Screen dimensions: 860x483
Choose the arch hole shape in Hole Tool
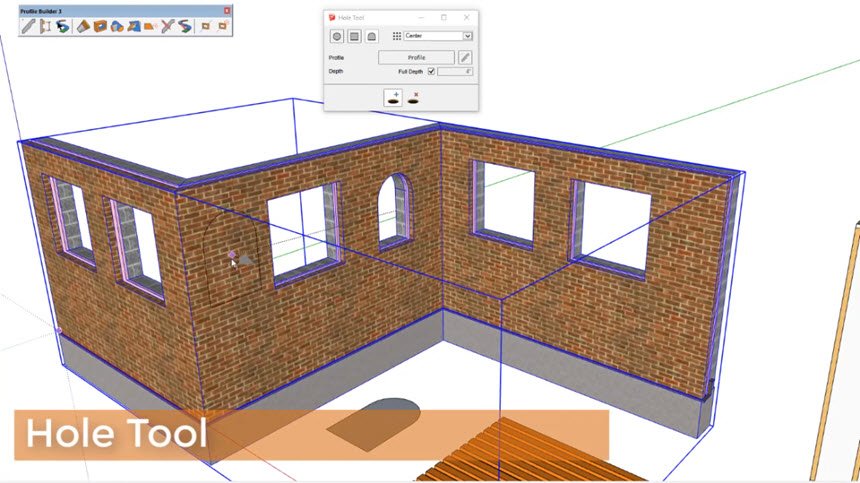[x=371, y=36]
